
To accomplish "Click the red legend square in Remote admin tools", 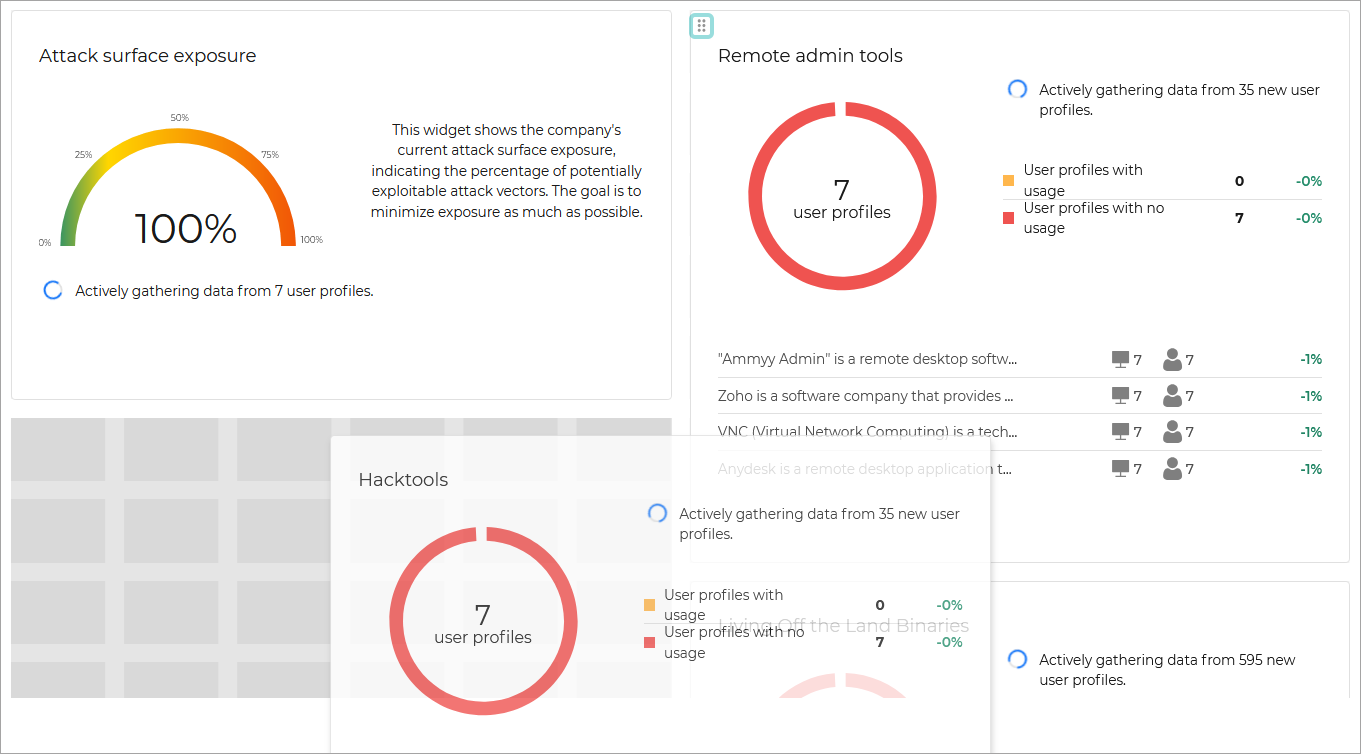I will point(1008,218).
